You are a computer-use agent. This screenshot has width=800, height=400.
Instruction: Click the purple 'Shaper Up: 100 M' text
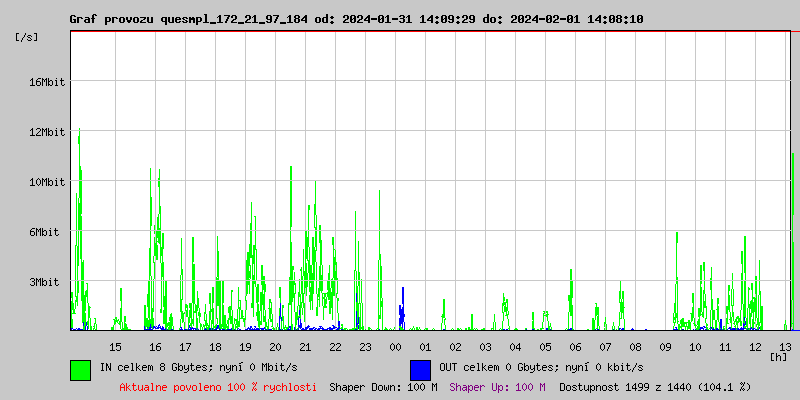click(x=497, y=387)
